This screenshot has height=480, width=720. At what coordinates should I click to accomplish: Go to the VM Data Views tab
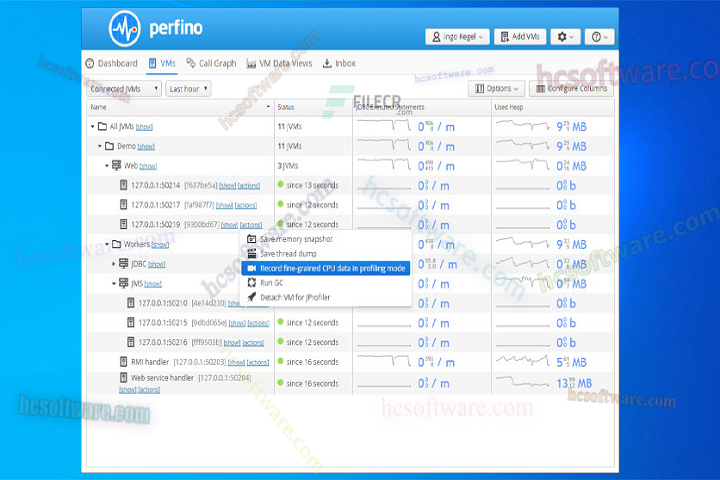(x=279, y=63)
